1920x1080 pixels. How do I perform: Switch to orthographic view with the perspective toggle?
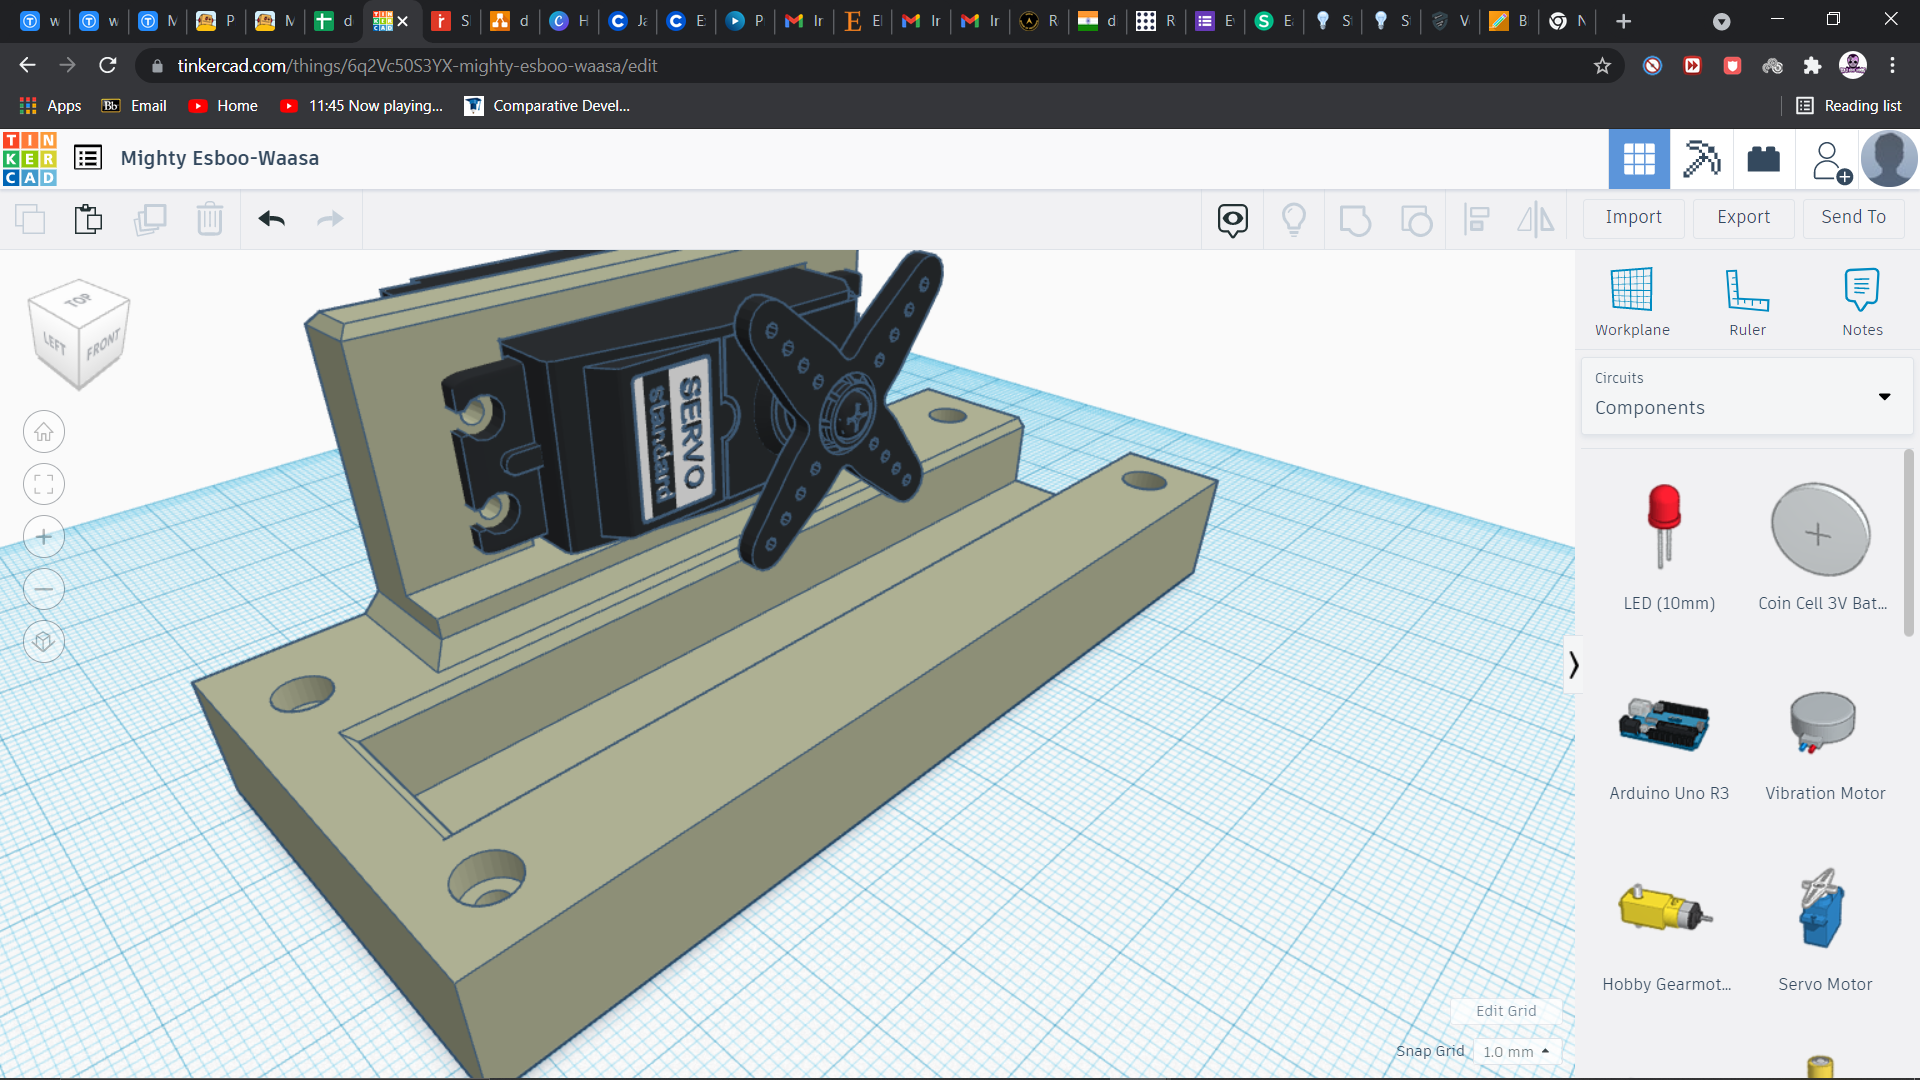point(43,641)
